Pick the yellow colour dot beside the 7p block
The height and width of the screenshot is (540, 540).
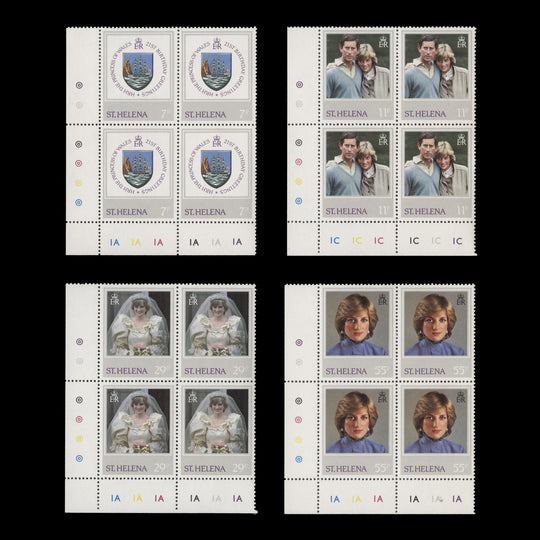coord(79,183)
